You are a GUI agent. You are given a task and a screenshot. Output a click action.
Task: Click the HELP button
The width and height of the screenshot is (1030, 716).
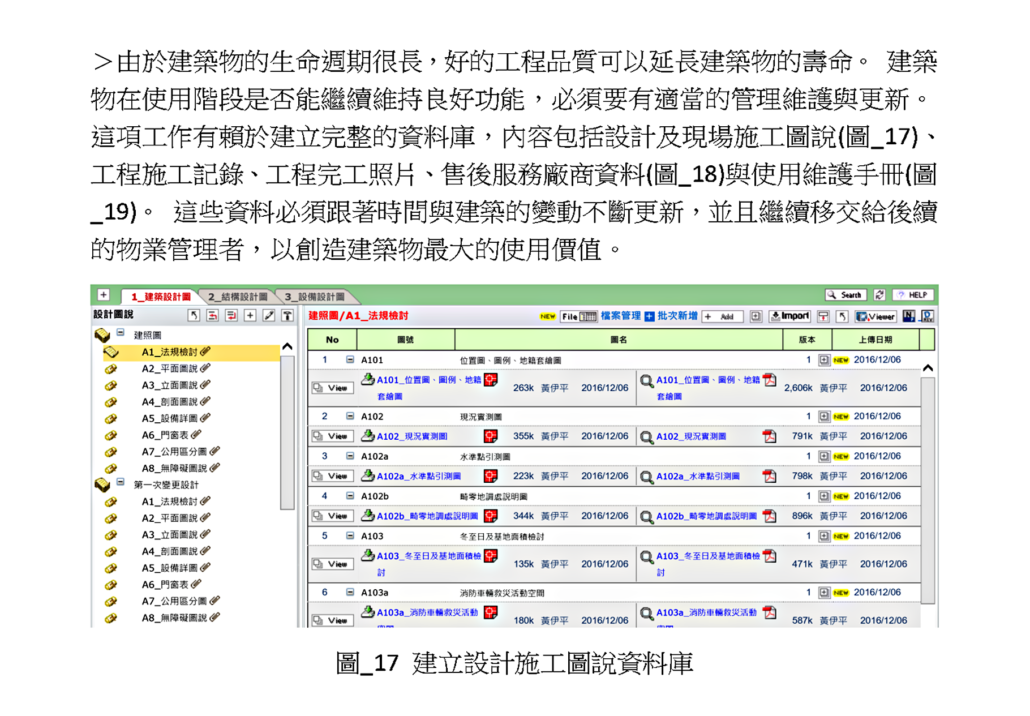click(x=913, y=296)
